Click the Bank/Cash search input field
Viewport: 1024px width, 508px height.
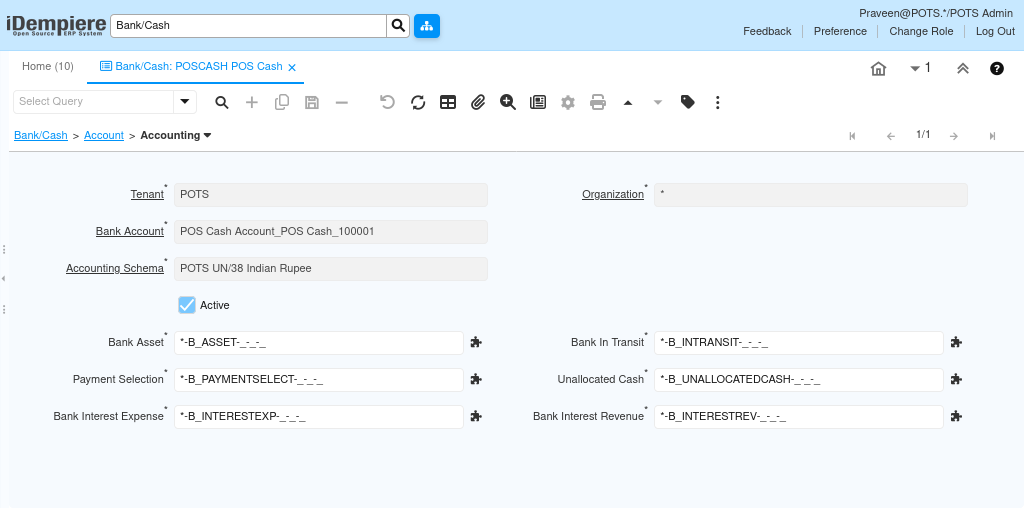coord(249,26)
